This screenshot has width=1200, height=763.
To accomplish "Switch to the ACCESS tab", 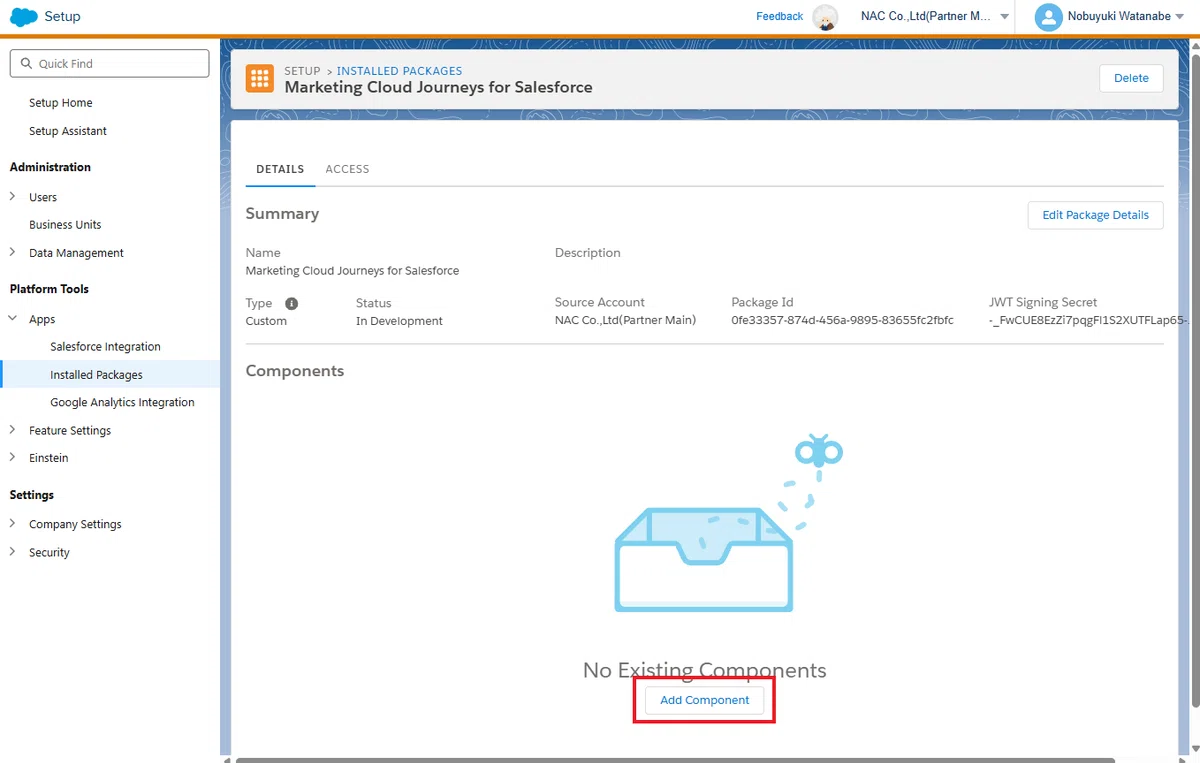I will click(x=347, y=169).
